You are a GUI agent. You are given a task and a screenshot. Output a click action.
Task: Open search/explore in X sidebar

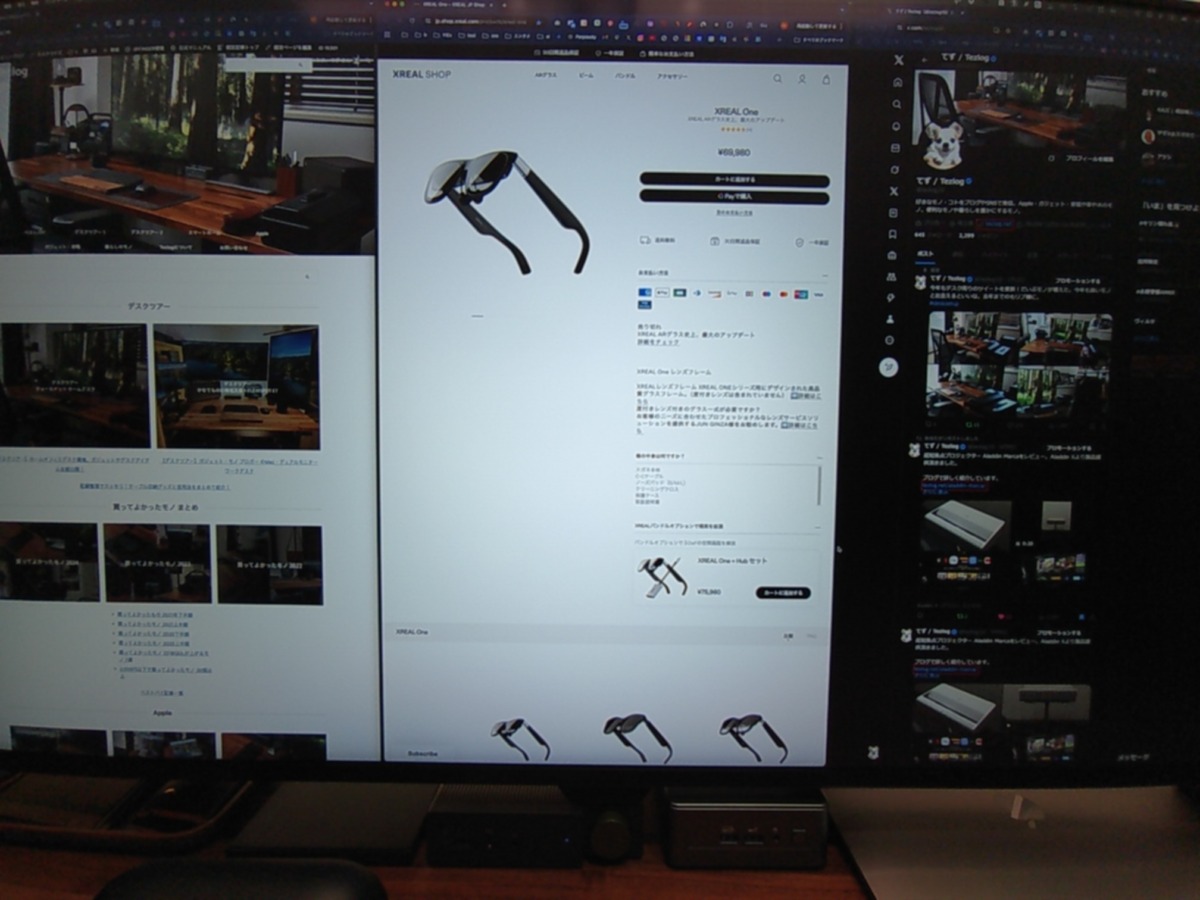(x=896, y=104)
